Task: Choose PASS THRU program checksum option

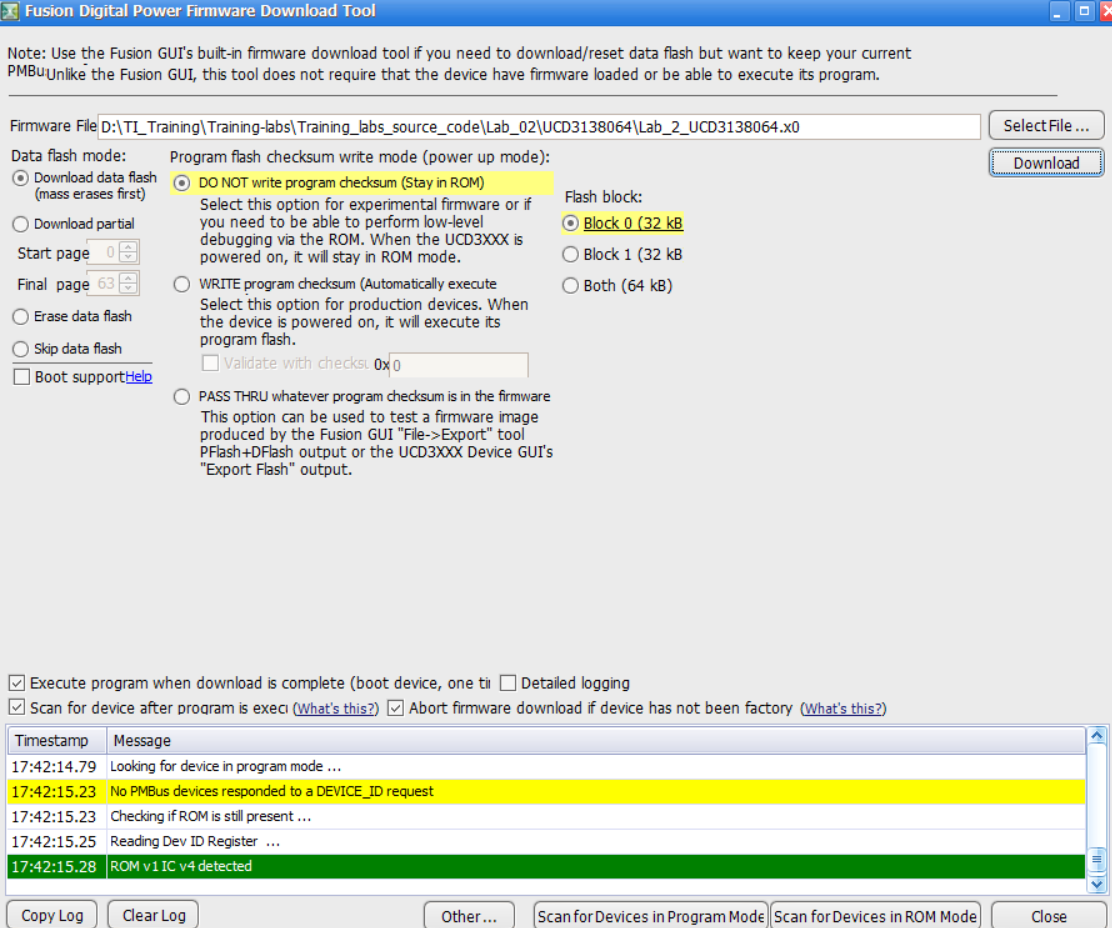Action: tap(182, 396)
